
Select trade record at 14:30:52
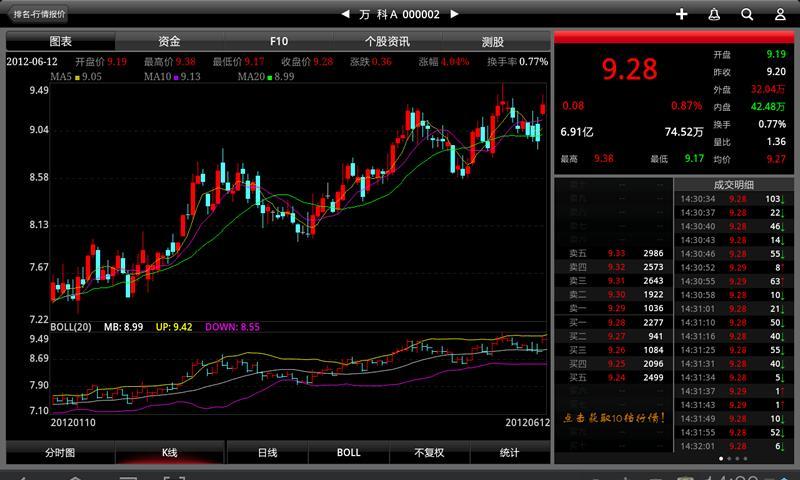[x=733, y=268]
